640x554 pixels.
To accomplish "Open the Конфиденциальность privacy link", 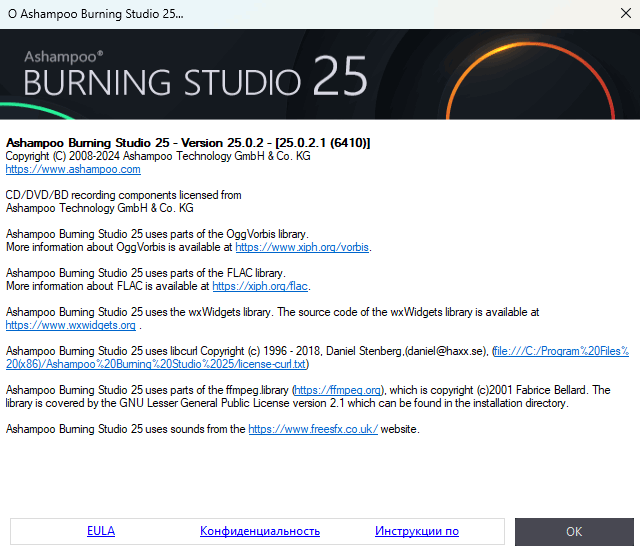I will (x=260, y=531).
